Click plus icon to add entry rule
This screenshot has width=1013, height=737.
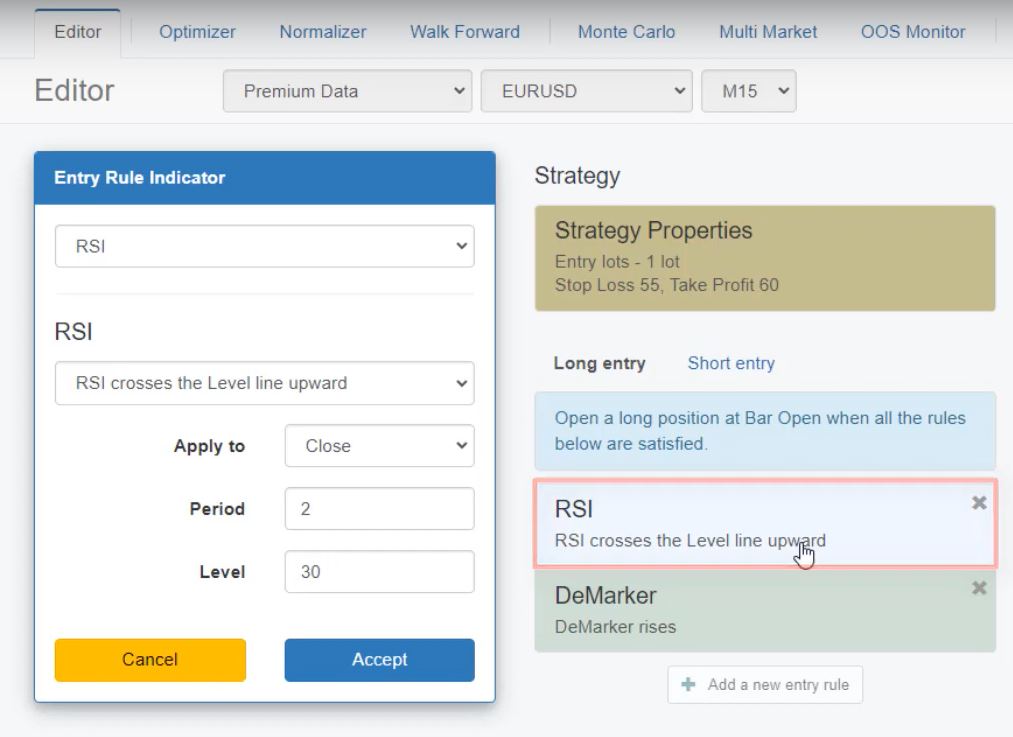coord(688,685)
